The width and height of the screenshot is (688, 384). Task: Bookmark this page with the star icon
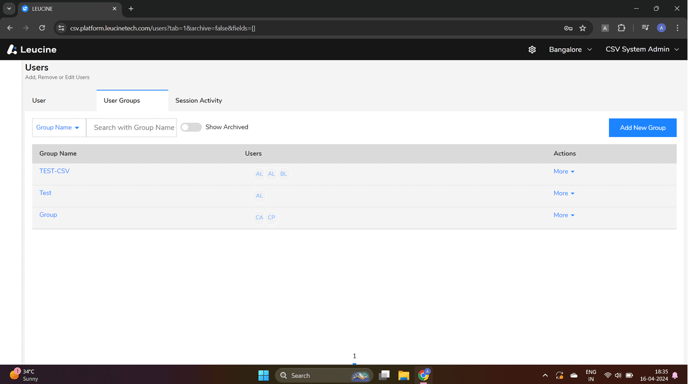(x=582, y=28)
